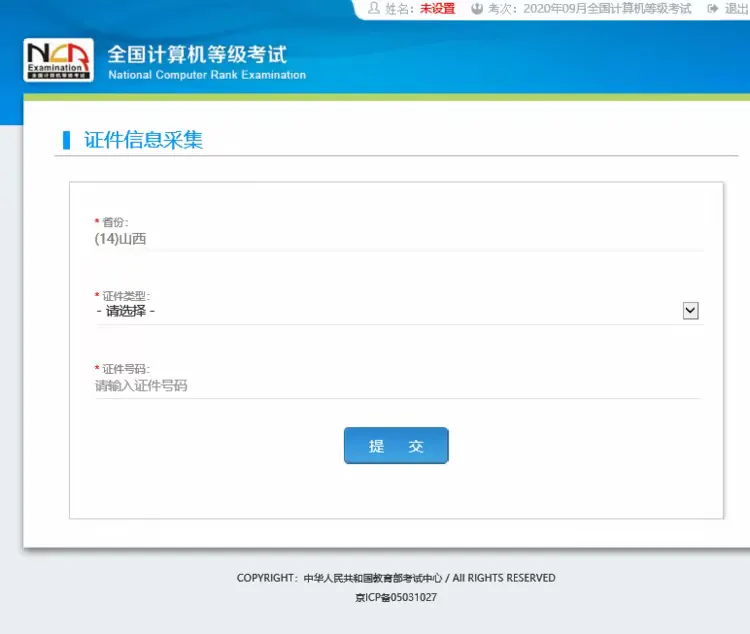The width and height of the screenshot is (750, 634).
Task: Focus the 请输入证件号码 input field
Action: click(x=397, y=385)
